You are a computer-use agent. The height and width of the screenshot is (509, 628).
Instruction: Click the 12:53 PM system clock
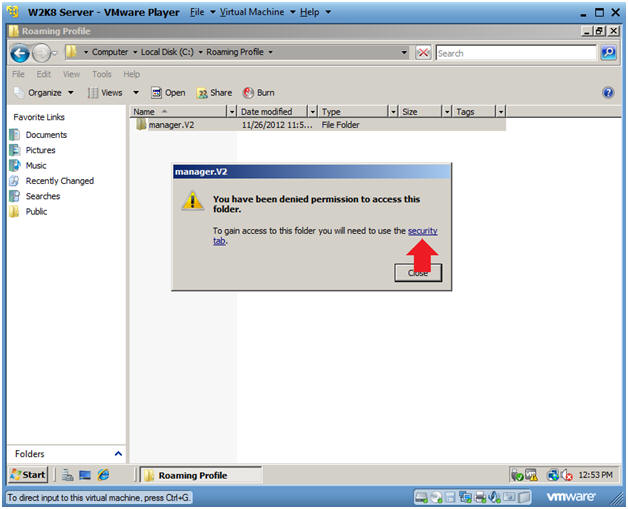[595, 475]
